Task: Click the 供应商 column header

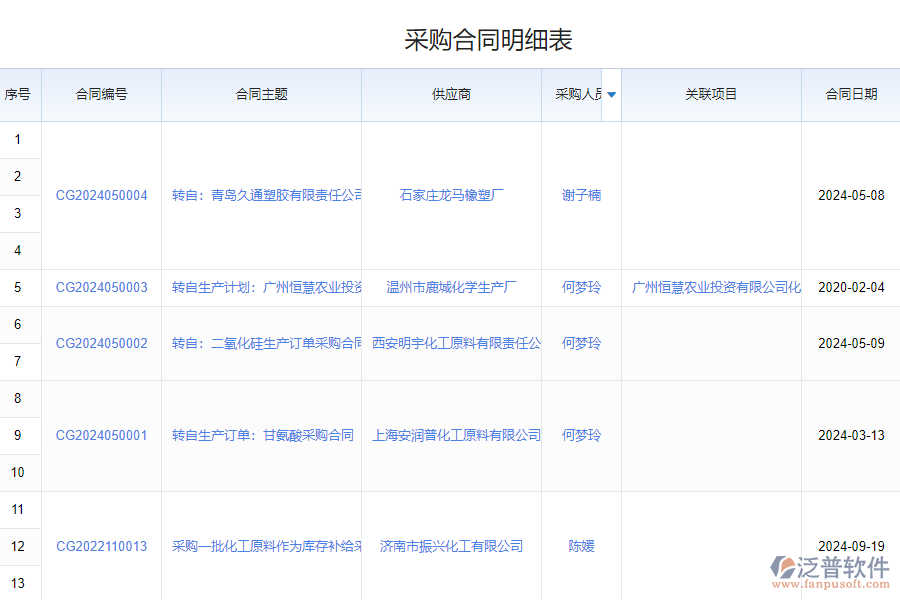Action: tap(451, 95)
